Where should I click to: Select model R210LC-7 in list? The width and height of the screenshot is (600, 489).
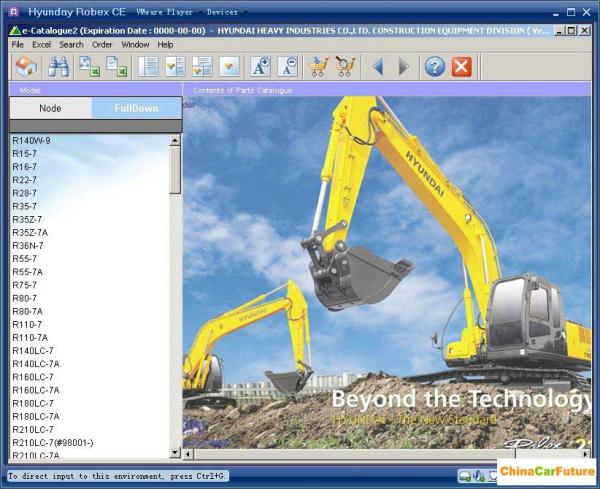pos(33,429)
